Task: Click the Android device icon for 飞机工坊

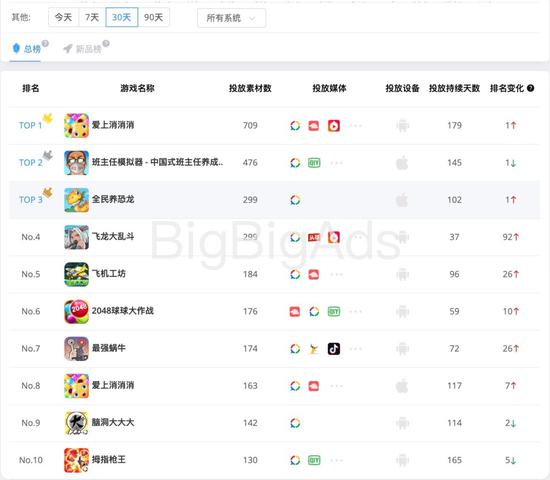Action: pyautogui.click(x=402, y=274)
